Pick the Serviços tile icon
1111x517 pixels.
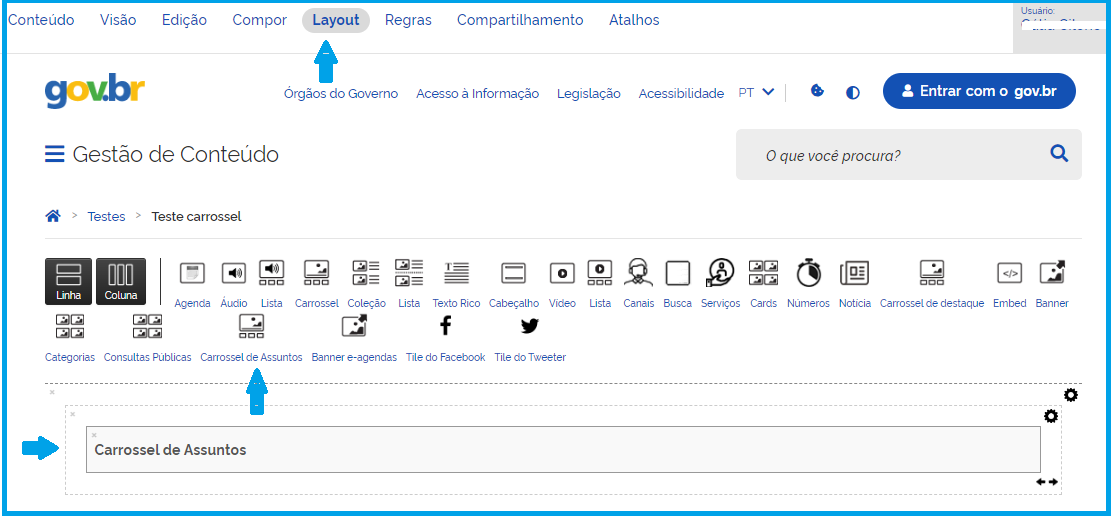click(x=720, y=273)
